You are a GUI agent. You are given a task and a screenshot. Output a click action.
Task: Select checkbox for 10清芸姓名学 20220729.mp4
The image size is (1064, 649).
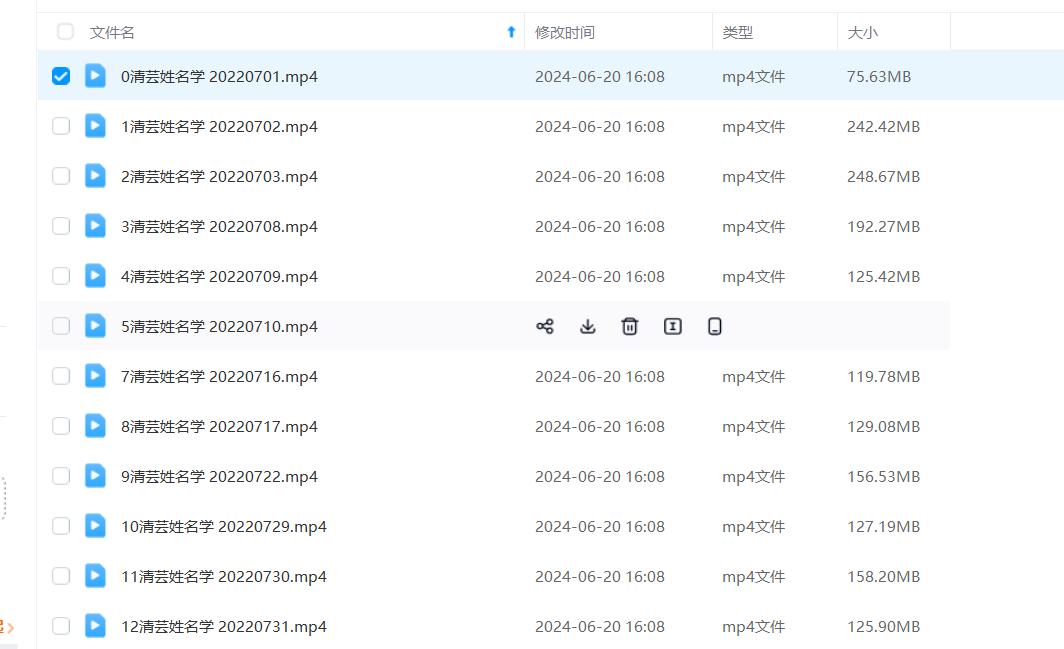61,526
